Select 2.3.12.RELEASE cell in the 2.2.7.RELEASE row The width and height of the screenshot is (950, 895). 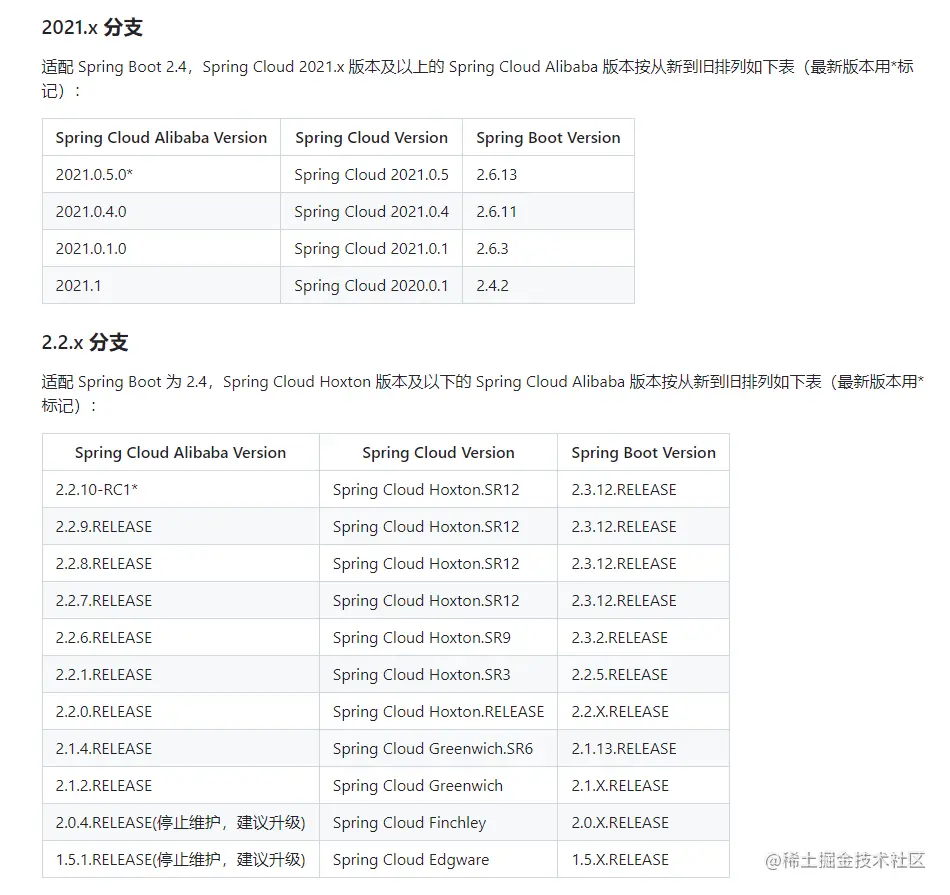(643, 601)
